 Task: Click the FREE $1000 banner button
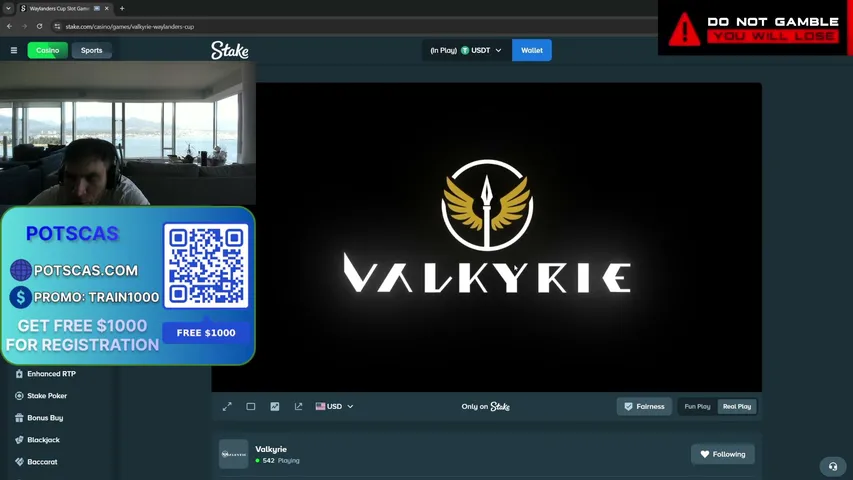206,333
